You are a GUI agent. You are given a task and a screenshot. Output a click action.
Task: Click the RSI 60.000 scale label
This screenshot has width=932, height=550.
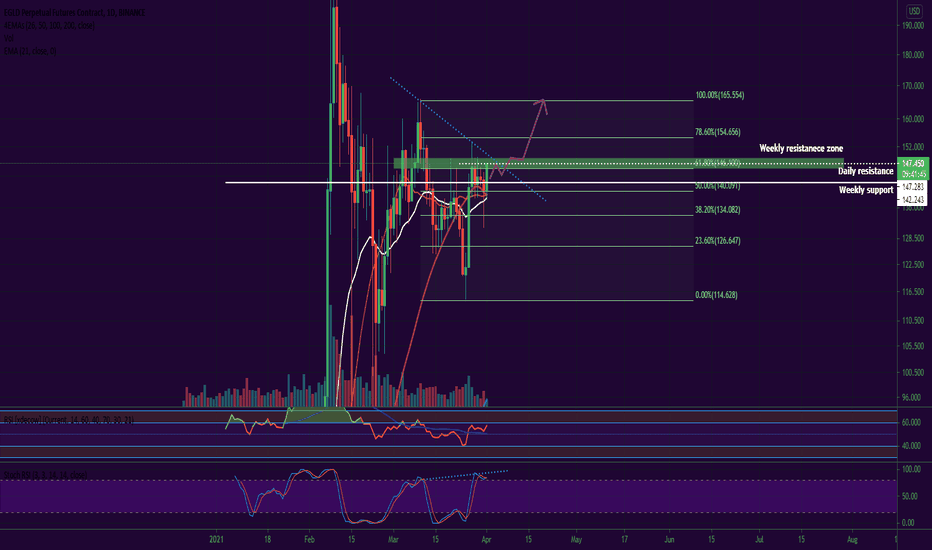point(911,423)
